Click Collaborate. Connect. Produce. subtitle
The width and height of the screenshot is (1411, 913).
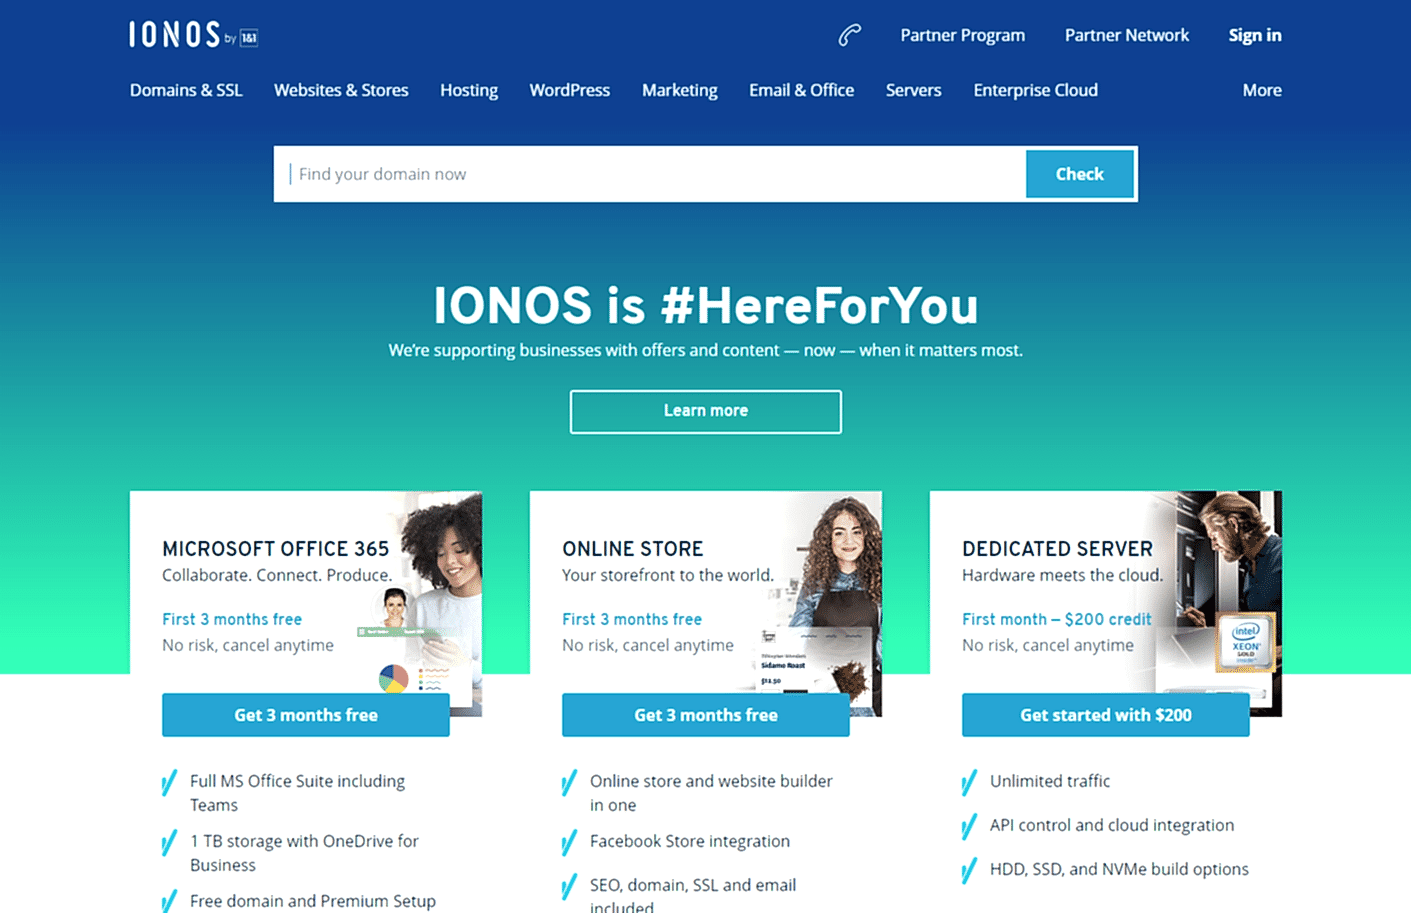pos(277,575)
